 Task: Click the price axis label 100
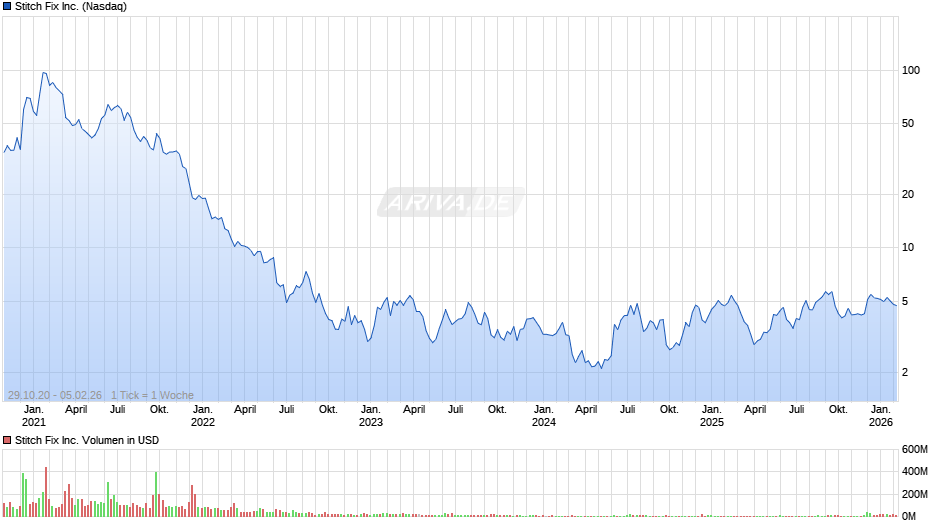[x=911, y=70]
